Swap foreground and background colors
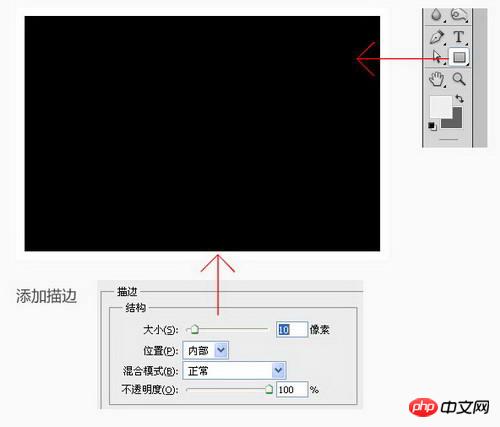 (x=460, y=99)
